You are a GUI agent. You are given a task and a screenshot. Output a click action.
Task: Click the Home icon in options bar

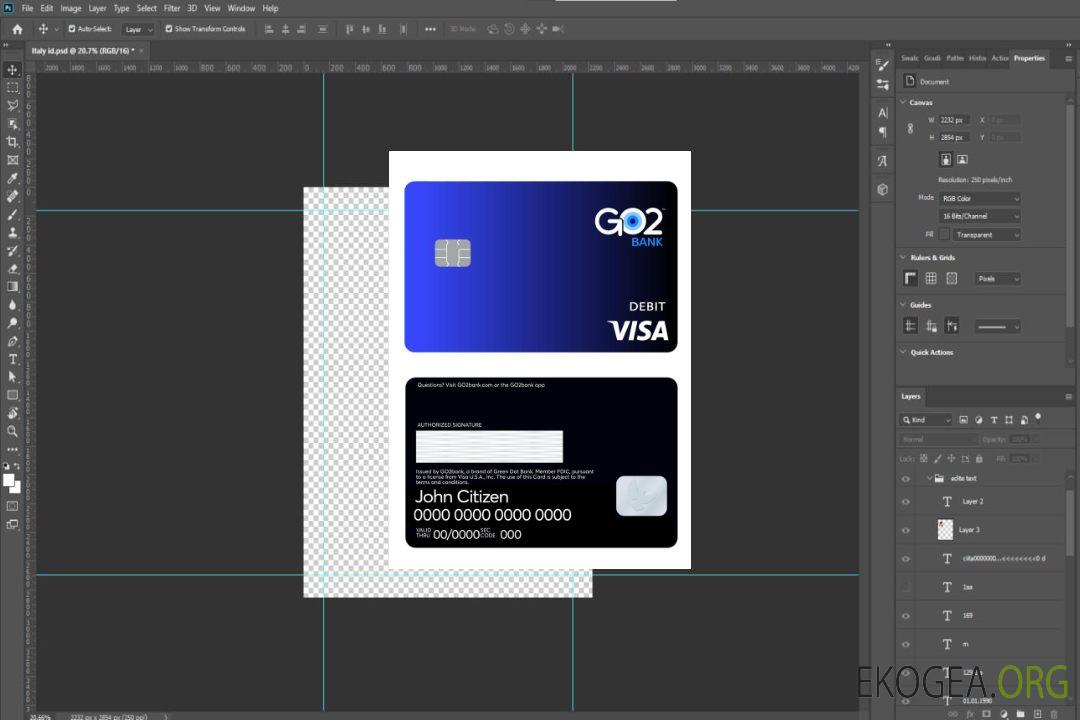[x=17, y=29]
